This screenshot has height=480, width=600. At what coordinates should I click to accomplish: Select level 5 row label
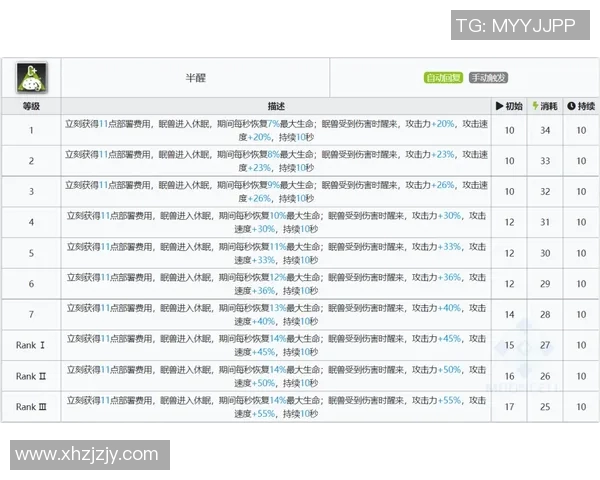pos(31,253)
